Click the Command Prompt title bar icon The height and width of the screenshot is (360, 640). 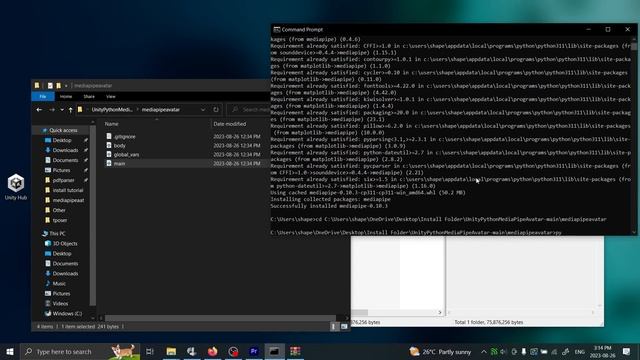click(277, 29)
